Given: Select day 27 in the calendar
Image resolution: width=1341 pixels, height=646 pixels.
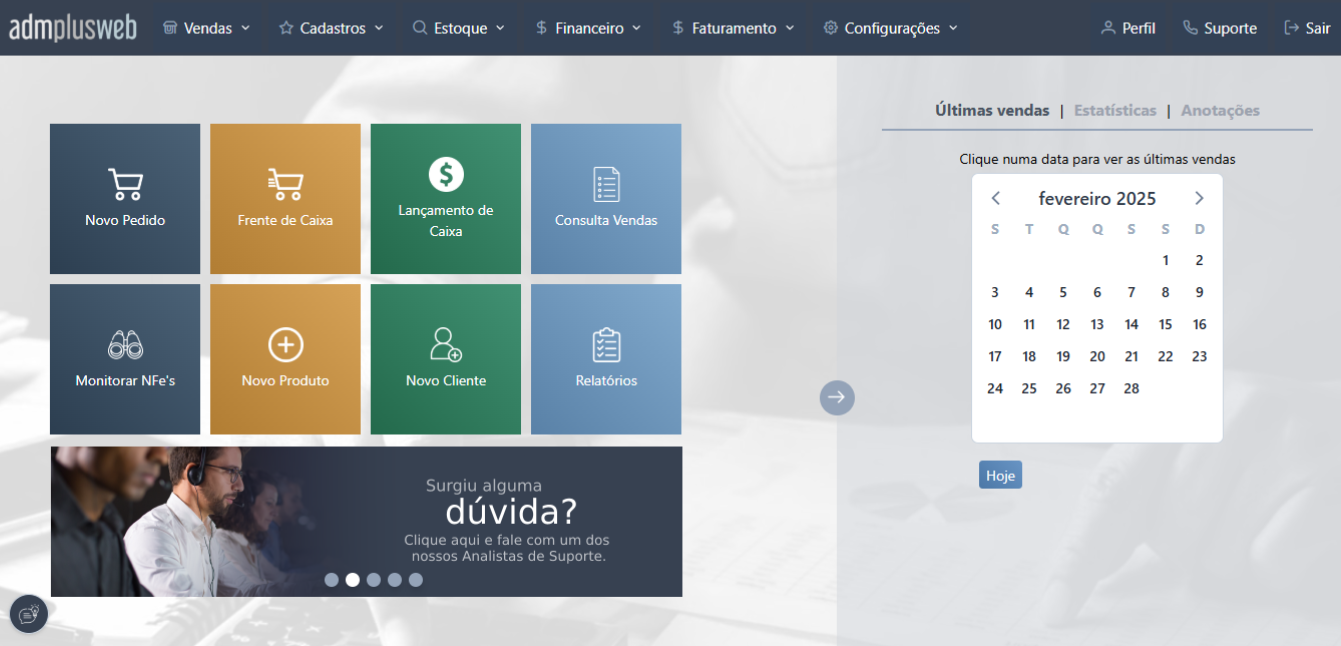Looking at the screenshot, I should pyautogui.click(x=1097, y=388).
